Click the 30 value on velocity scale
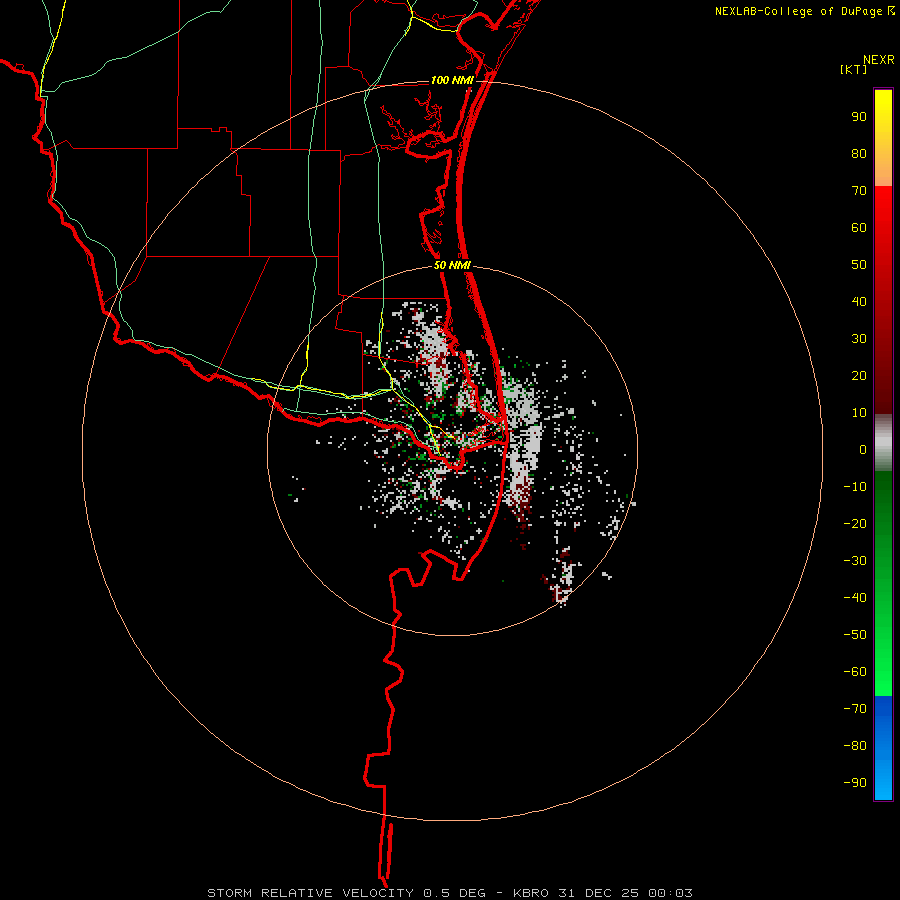 [x=859, y=339]
